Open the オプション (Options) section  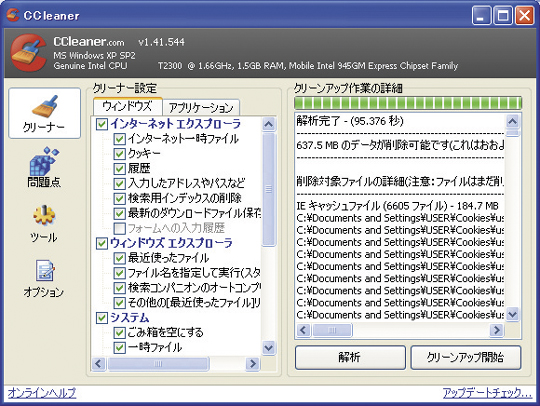tap(44, 279)
